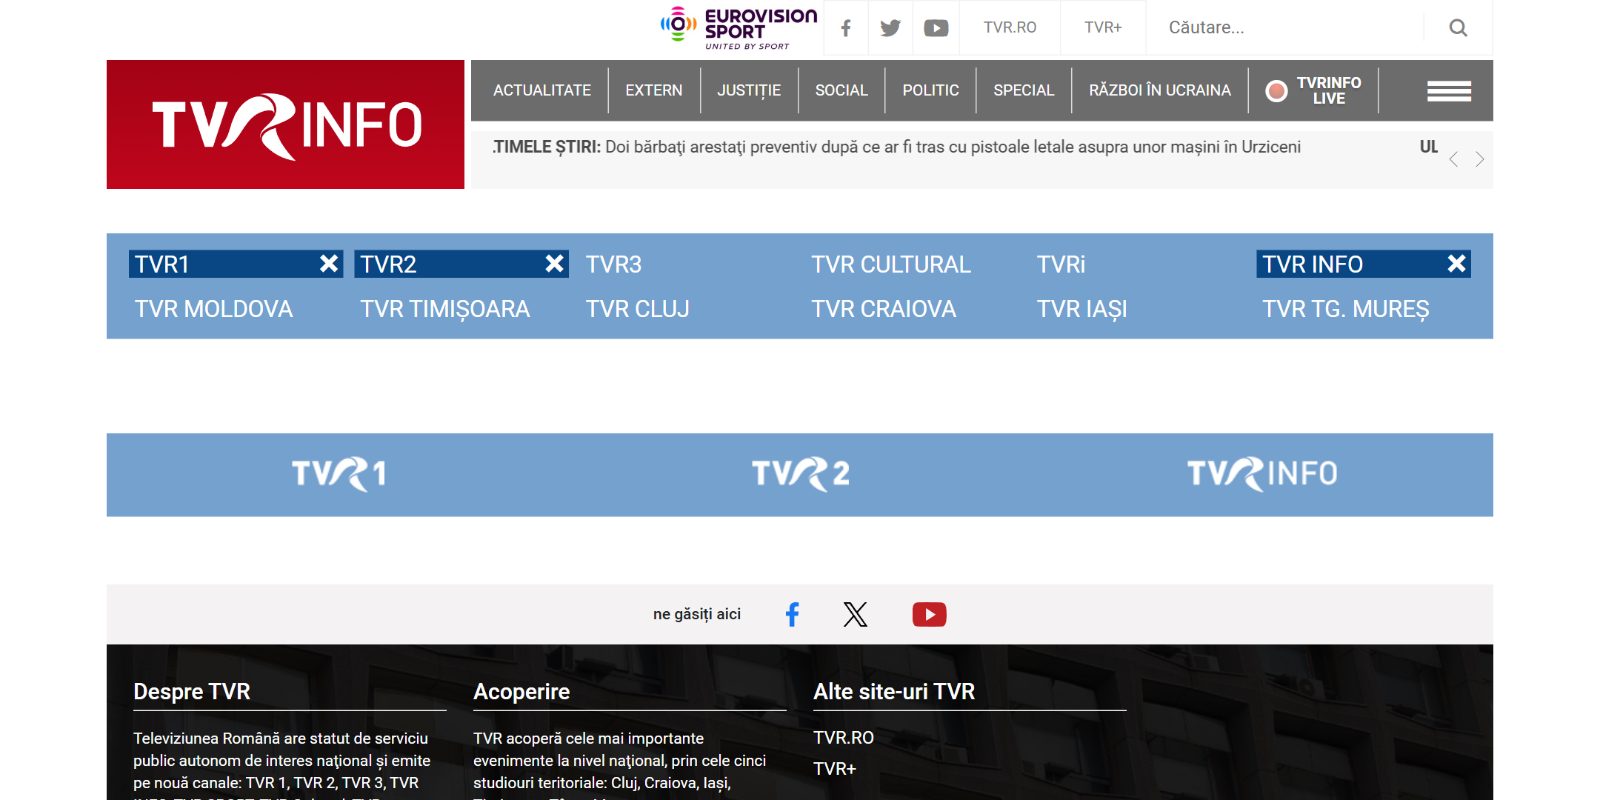Go to TVR+ top link
1600x800 pixels.
point(1103,28)
